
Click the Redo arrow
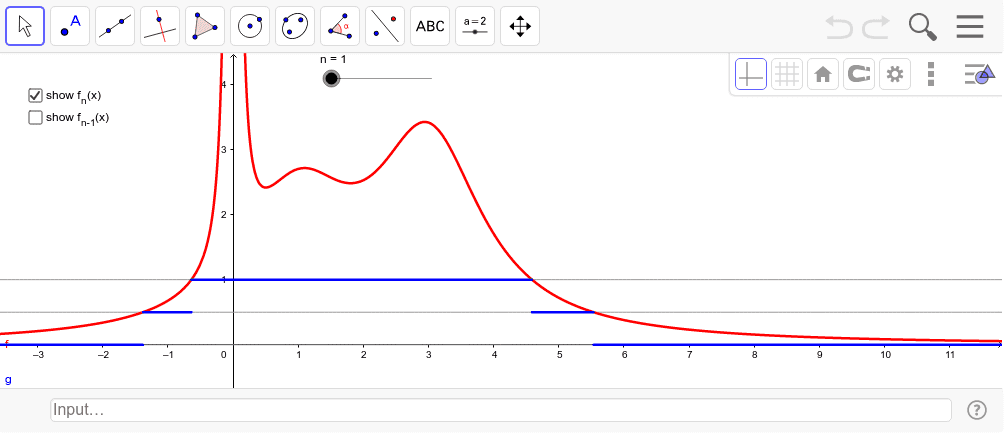click(x=876, y=27)
